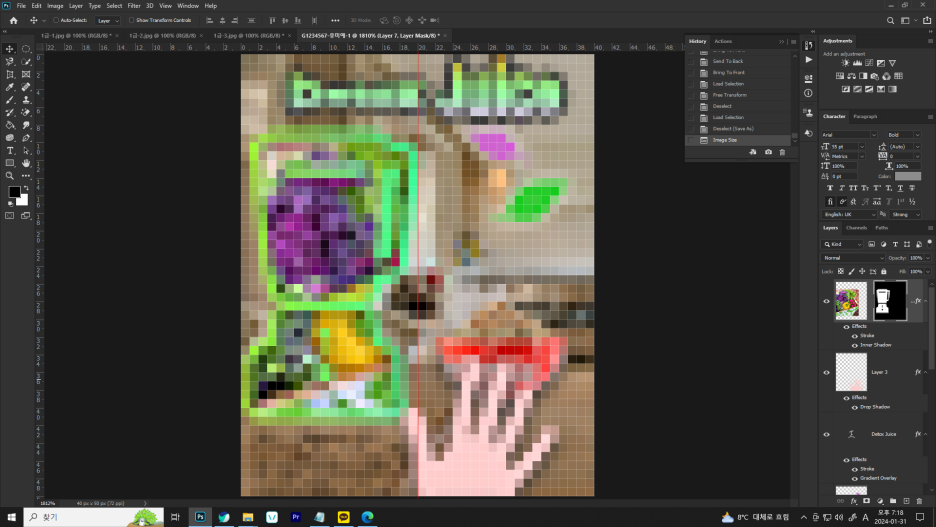936x527 pixels.
Task: Enable Show Transform Controls checkbox
Action: tap(131, 20)
